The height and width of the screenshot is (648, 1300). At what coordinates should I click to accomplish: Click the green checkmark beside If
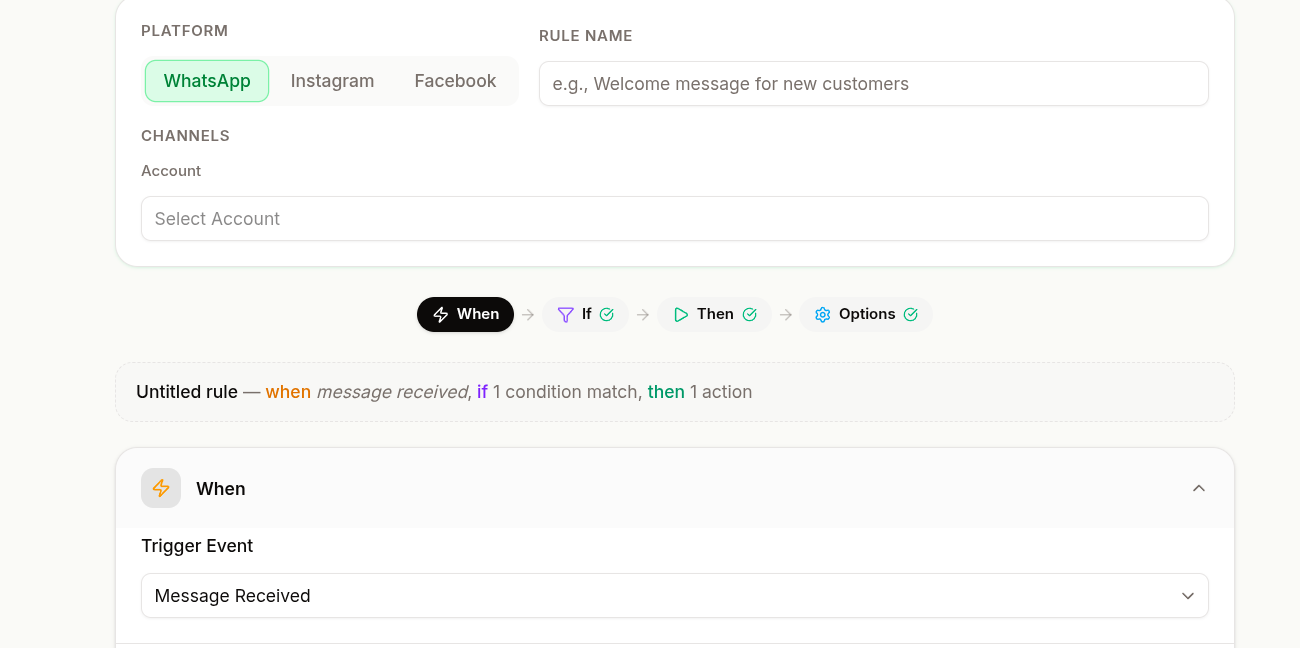click(x=607, y=315)
